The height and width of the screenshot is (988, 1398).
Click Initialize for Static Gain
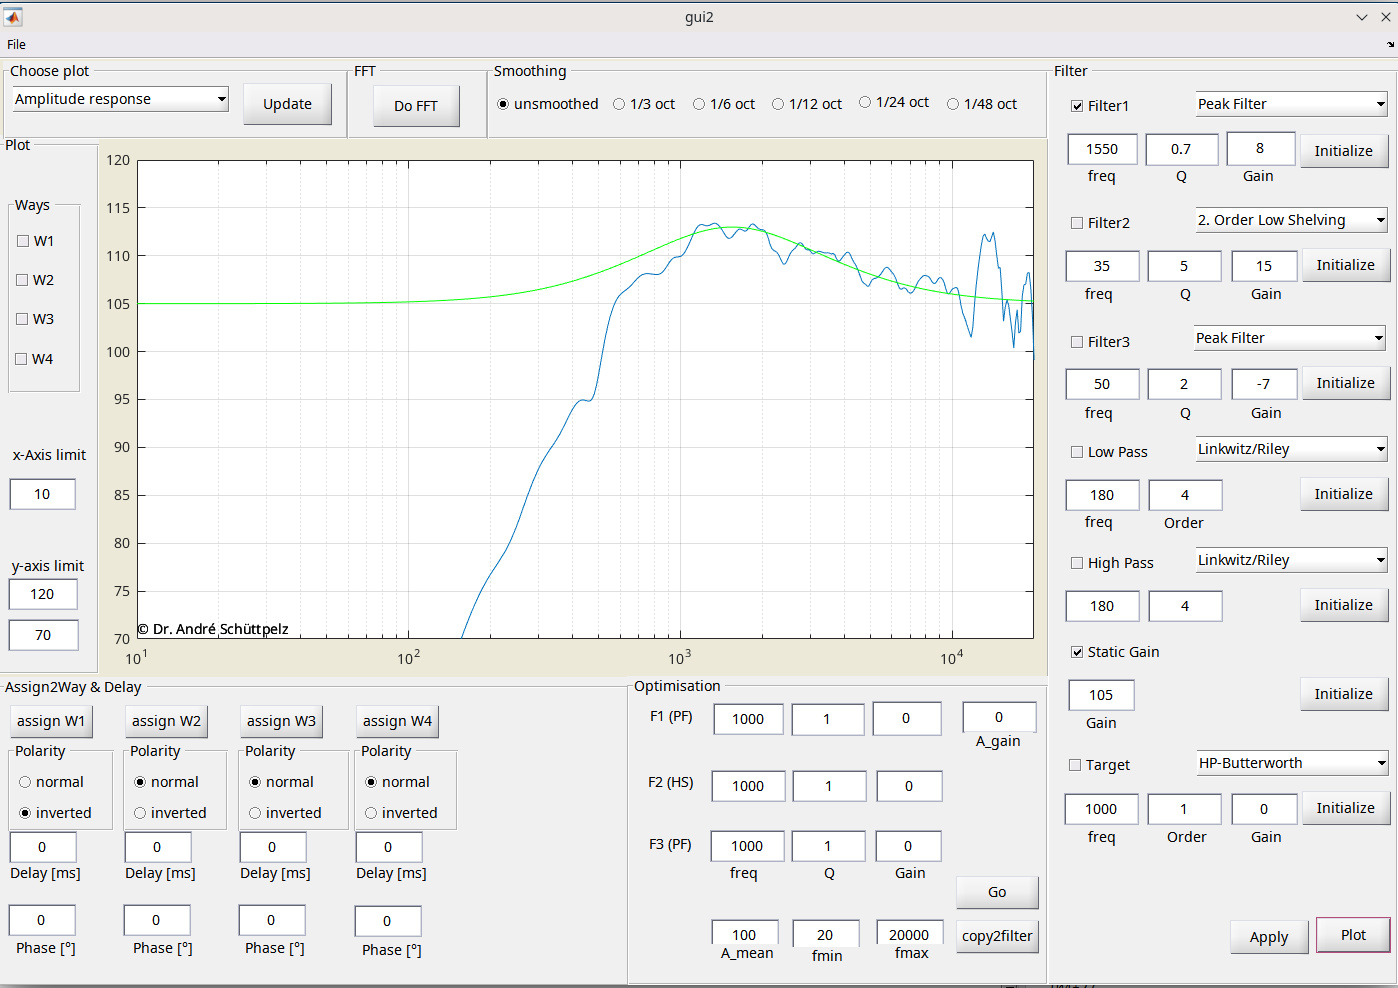click(x=1343, y=694)
